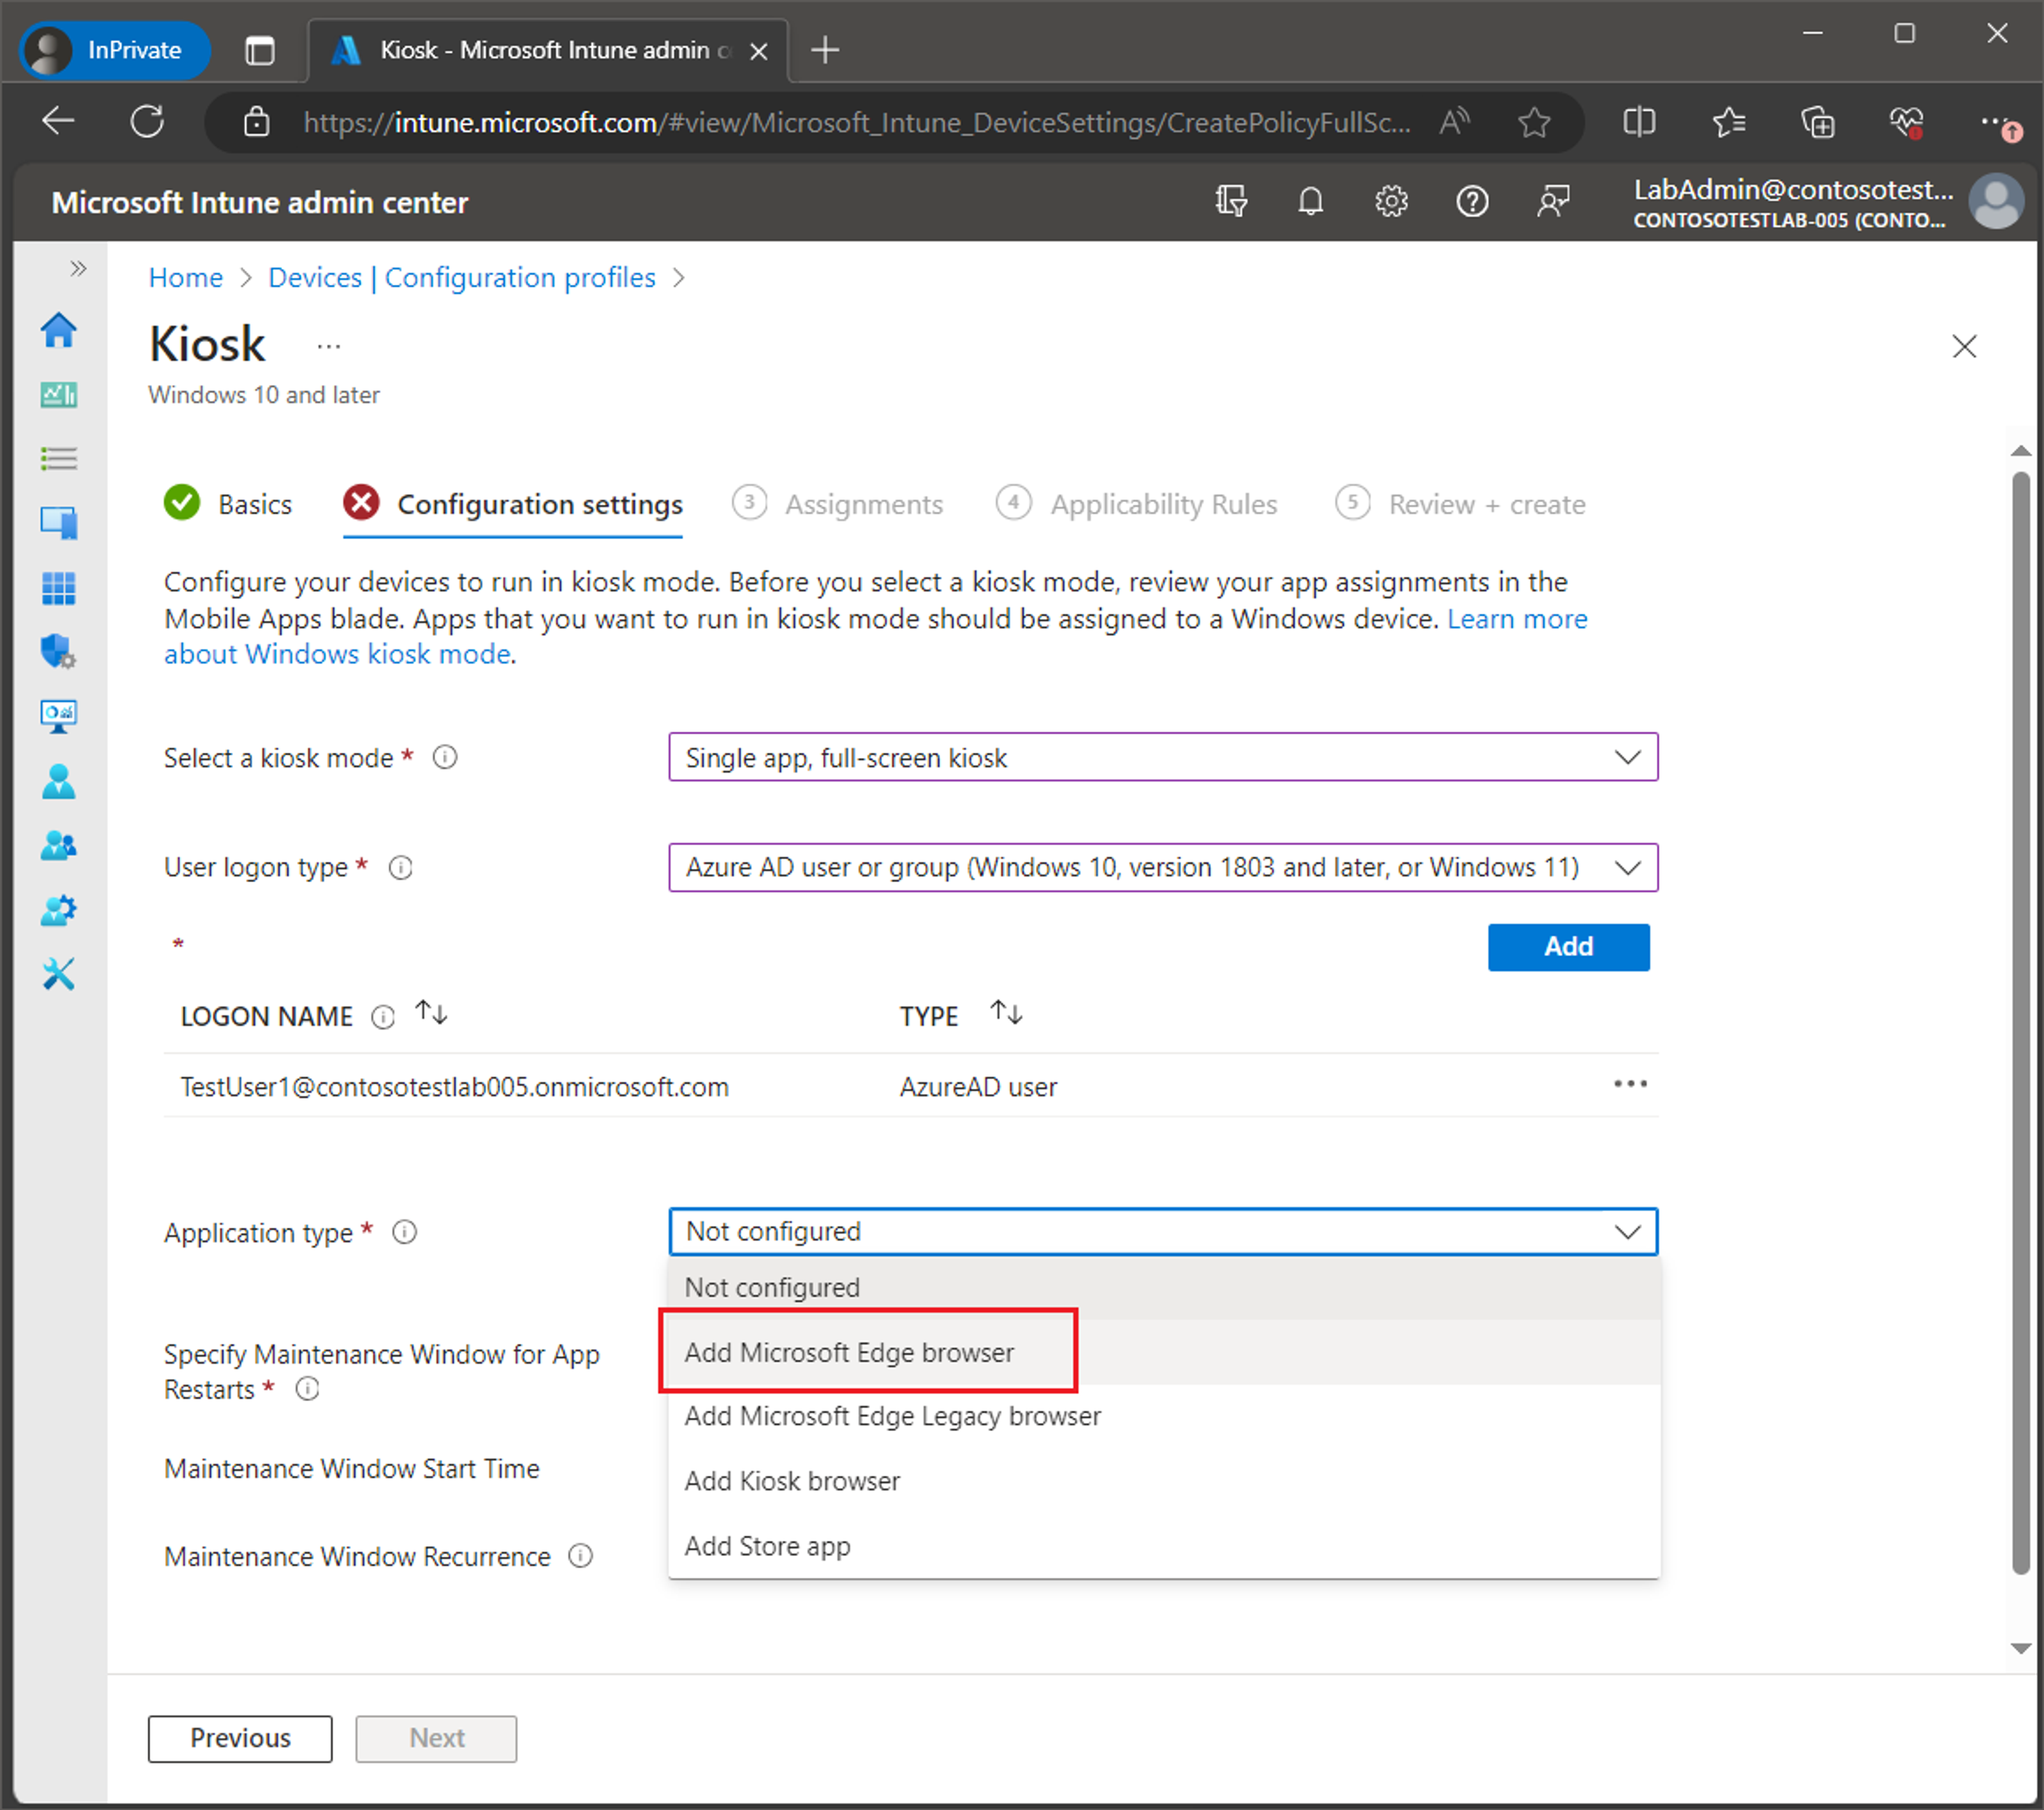Click the Next button
The width and height of the screenshot is (2044, 1810).
click(x=436, y=1738)
